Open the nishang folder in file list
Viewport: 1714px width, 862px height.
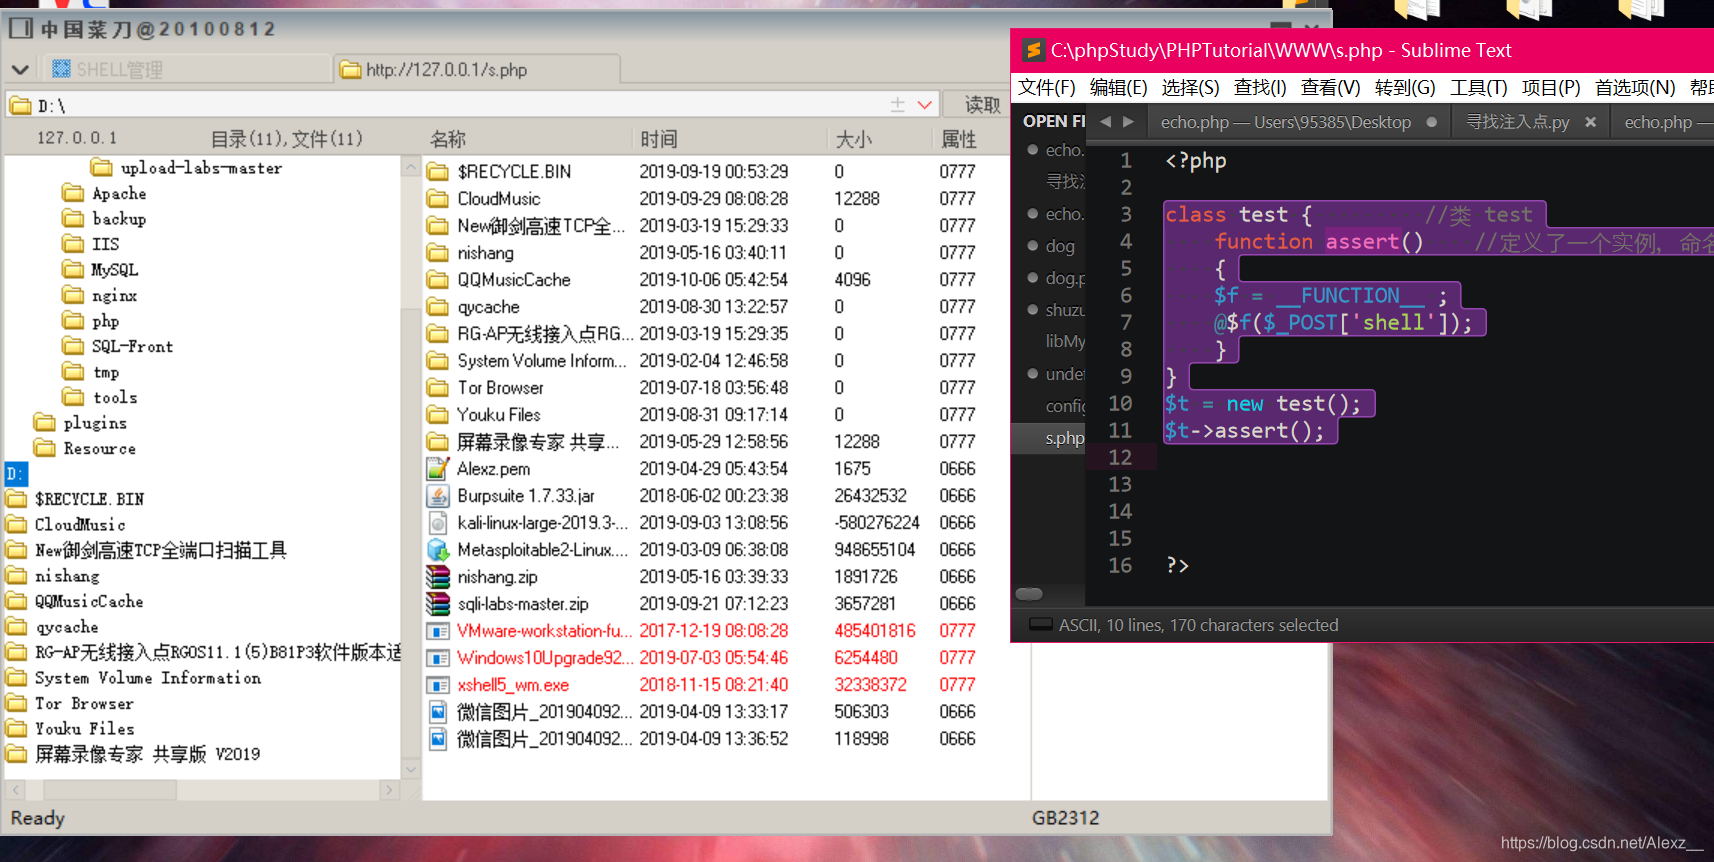485,253
